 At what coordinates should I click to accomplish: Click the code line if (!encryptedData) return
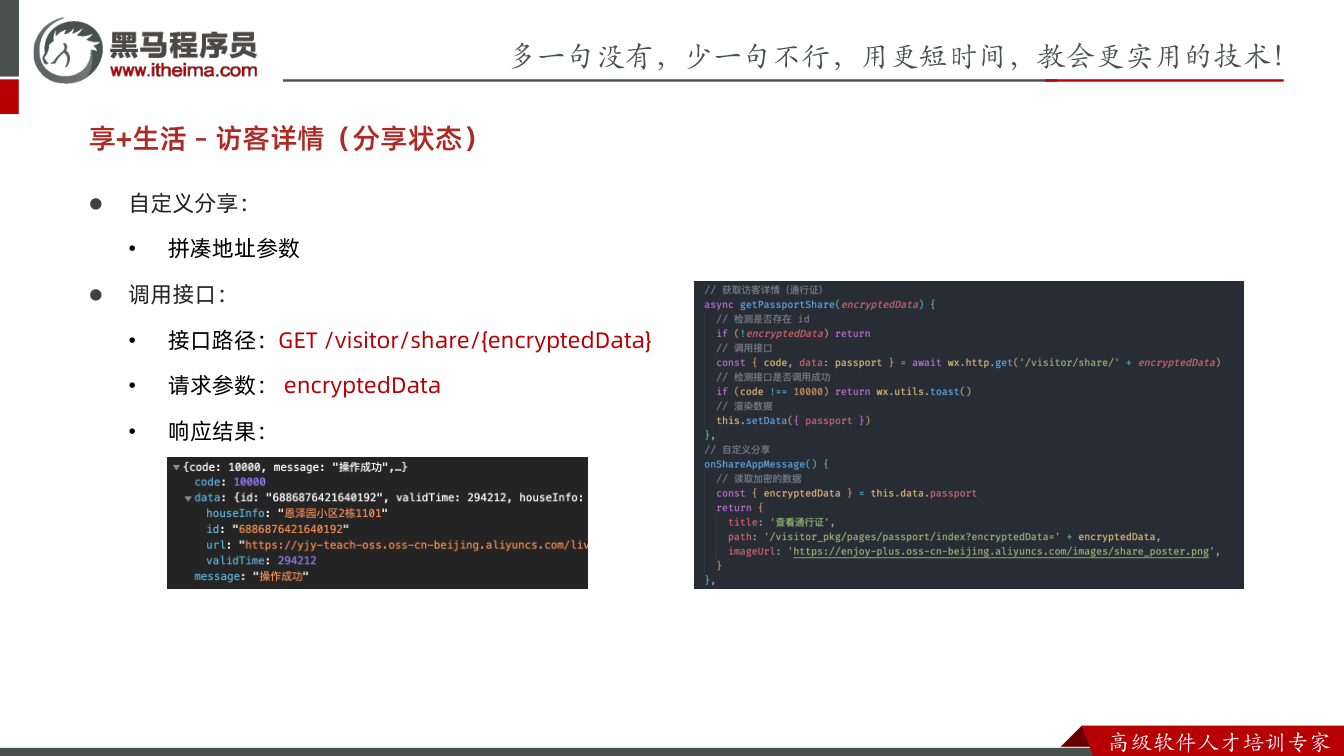[793, 333]
